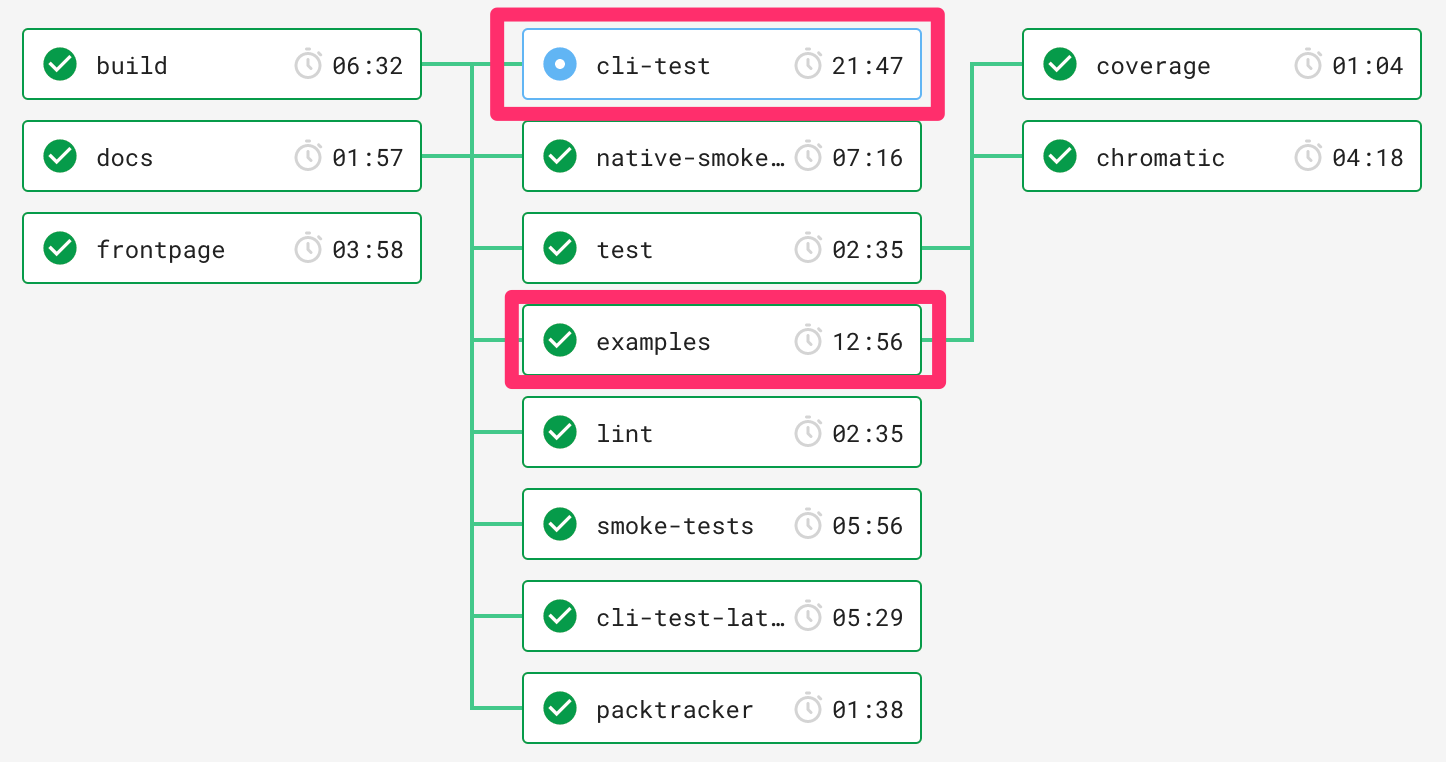
Task: Click the timer icon next to 21:47
Action: coord(808,64)
